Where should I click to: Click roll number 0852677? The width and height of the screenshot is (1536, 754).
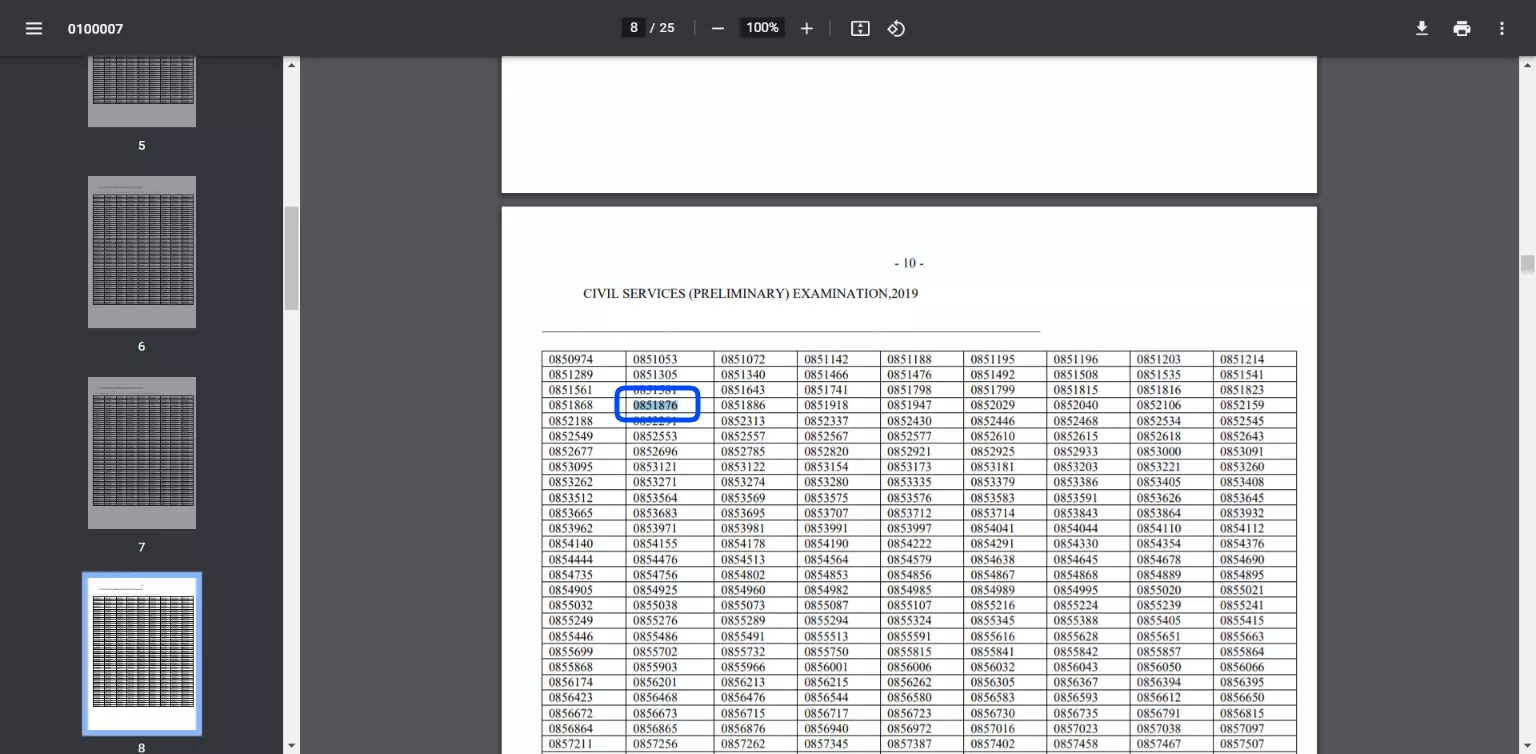(571, 452)
